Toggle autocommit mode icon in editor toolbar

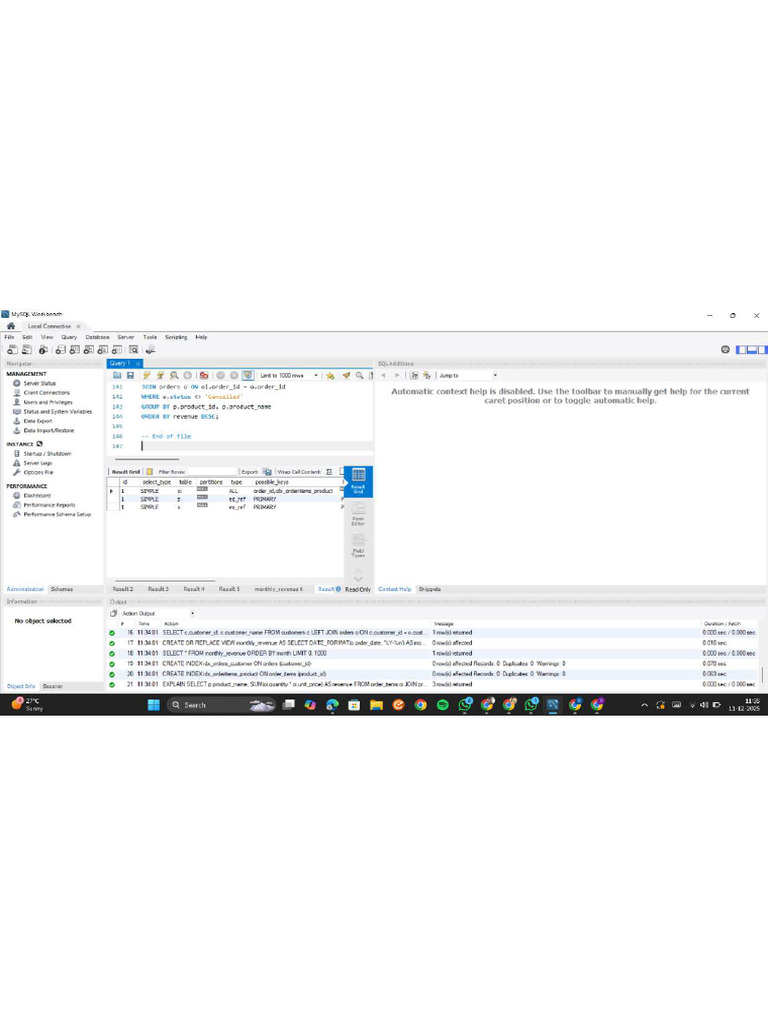pyautogui.click(x=248, y=376)
